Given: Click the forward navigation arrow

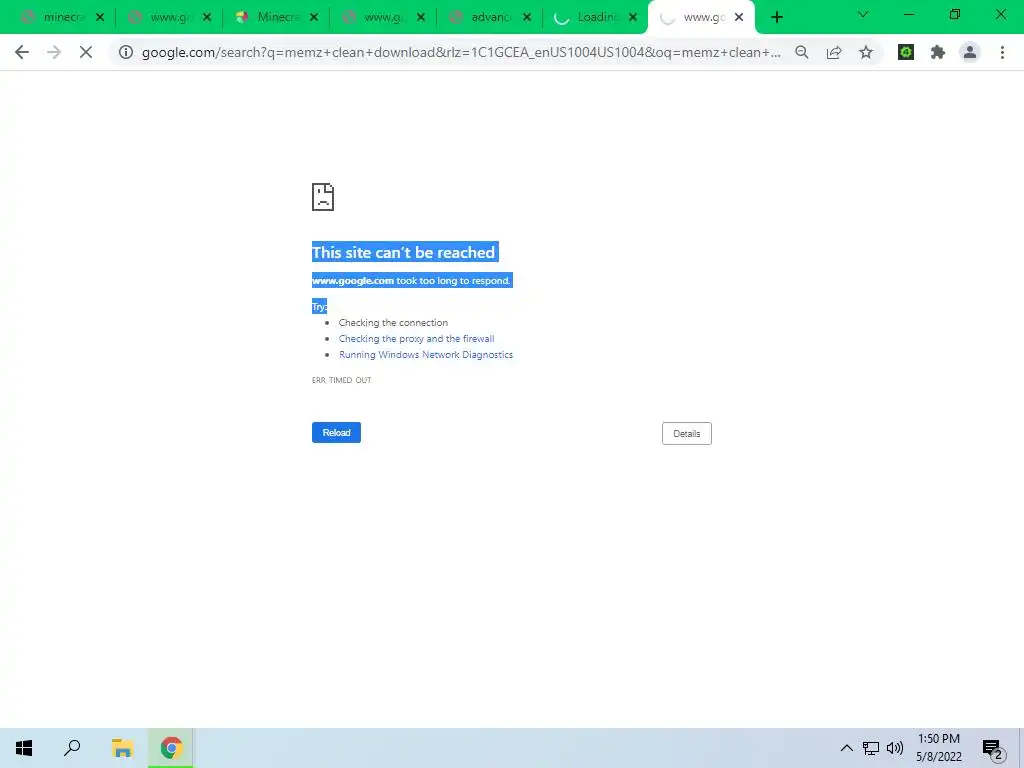Looking at the screenshot, I should (x=54, y=52).
